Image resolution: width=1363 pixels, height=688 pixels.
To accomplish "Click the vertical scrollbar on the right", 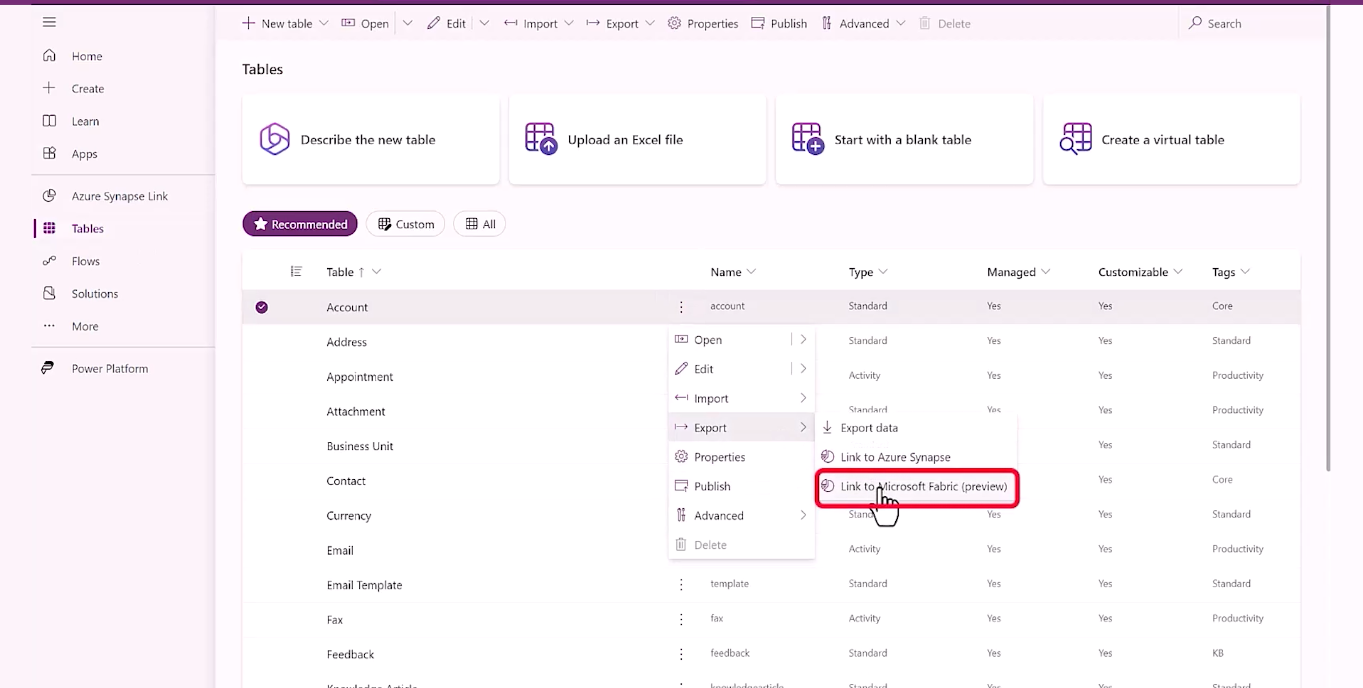I will tap(1328, 237).
